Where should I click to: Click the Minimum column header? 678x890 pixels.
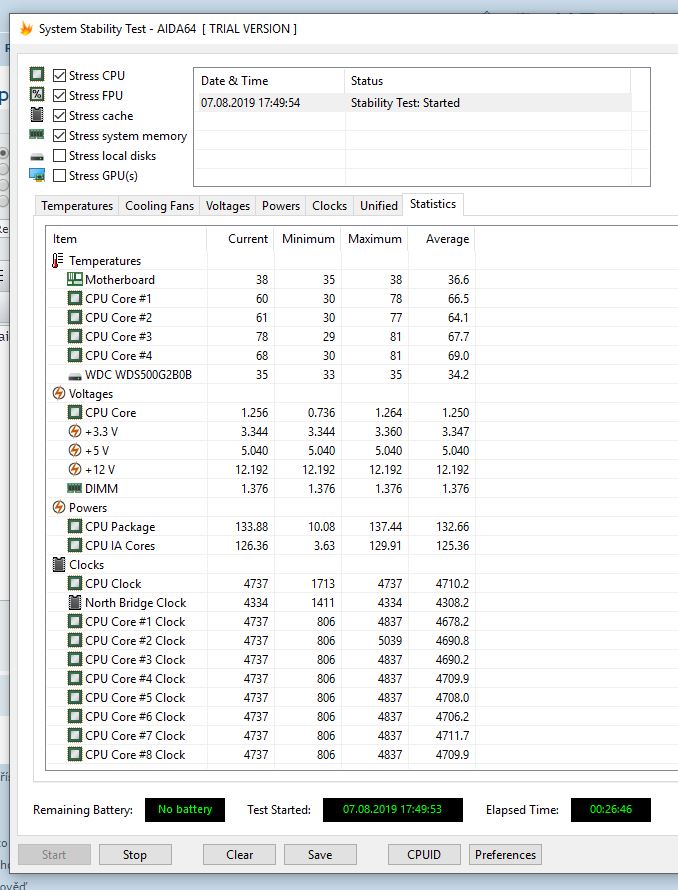(307, 239)
